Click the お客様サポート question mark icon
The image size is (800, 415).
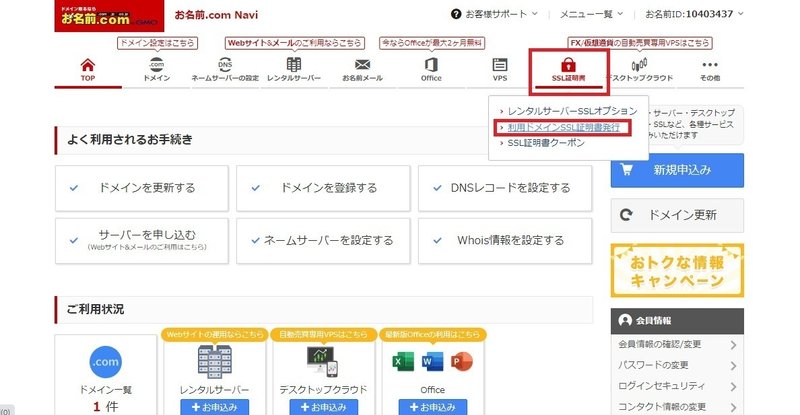[456, 14]
